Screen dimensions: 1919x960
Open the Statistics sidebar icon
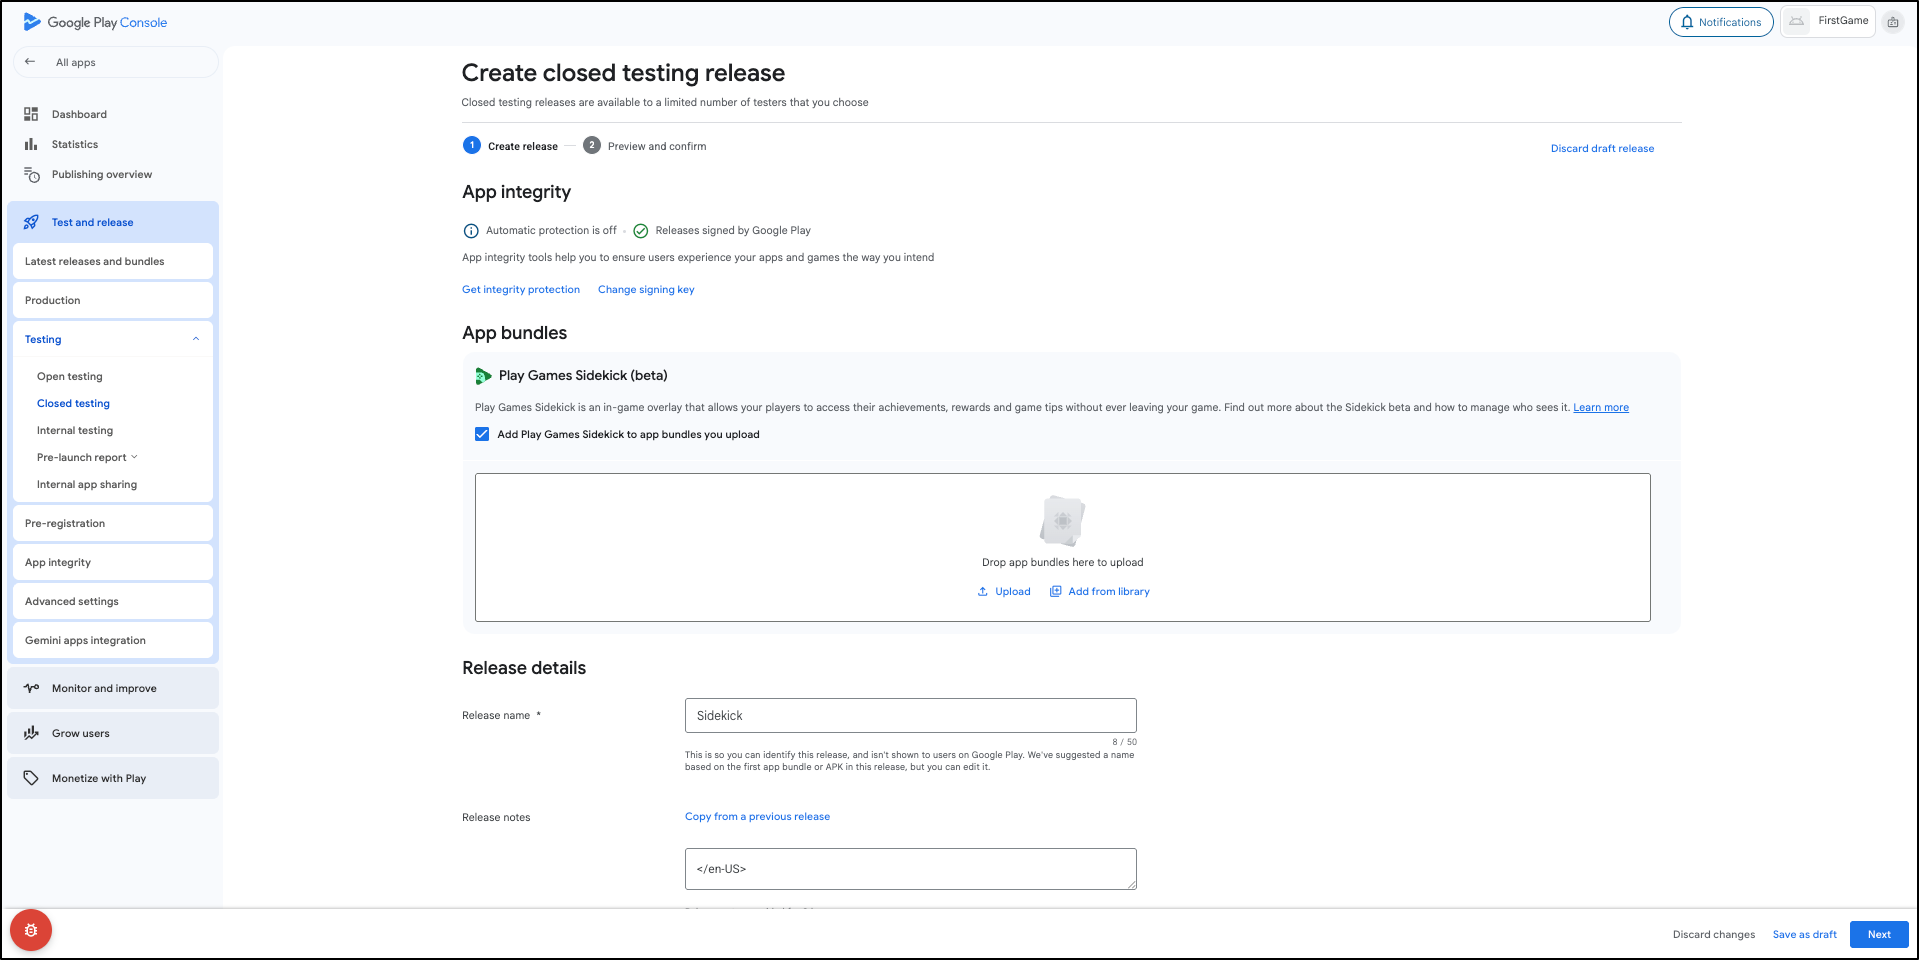[31, 144]
